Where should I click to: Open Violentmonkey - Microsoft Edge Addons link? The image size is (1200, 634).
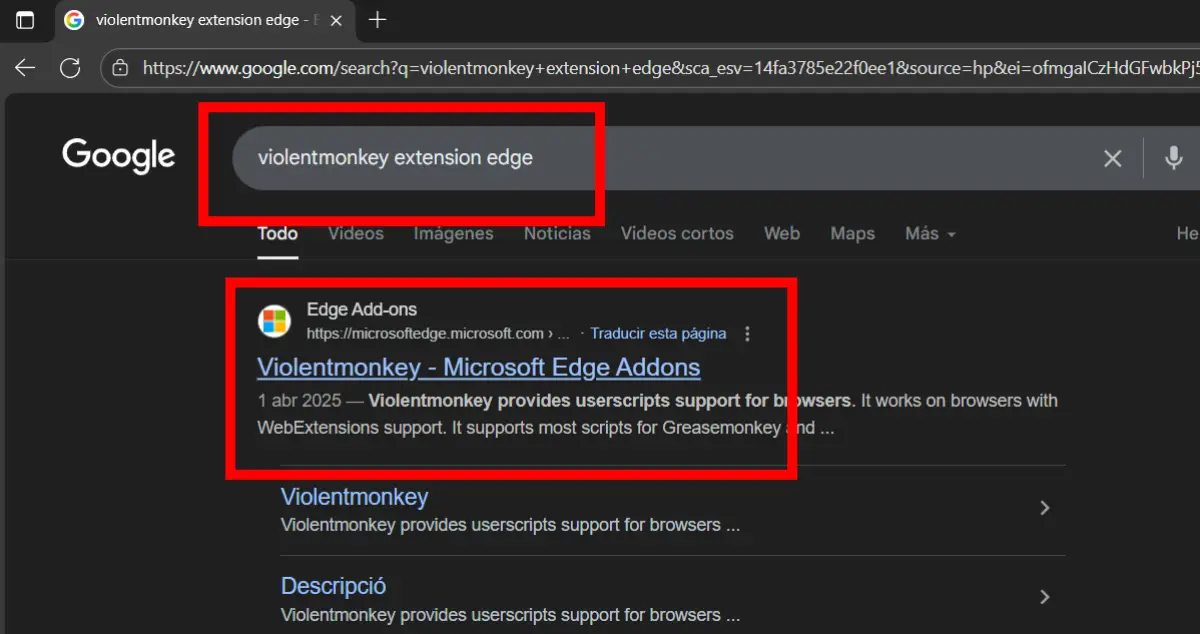click(478, 367)
